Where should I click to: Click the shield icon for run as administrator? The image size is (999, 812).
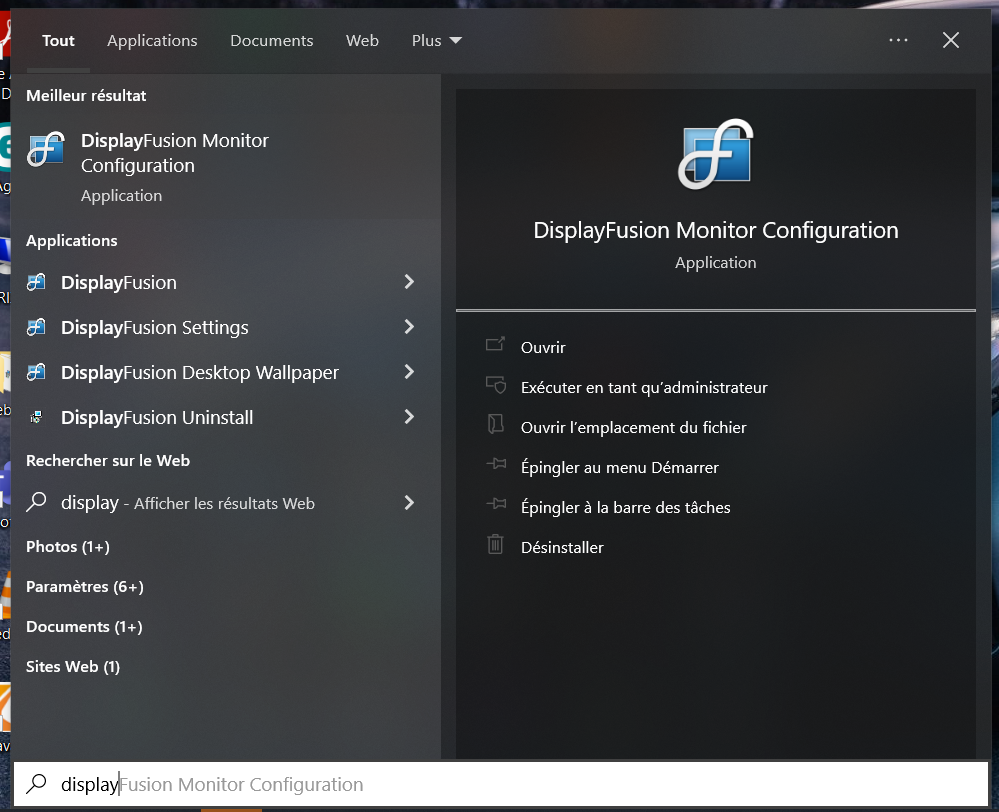coord(495,385)
